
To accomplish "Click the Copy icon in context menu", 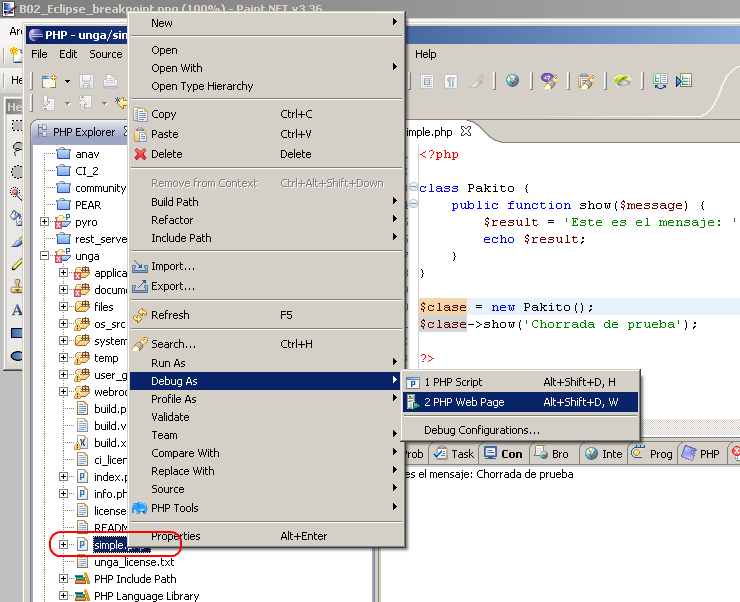I will (140, 114).
